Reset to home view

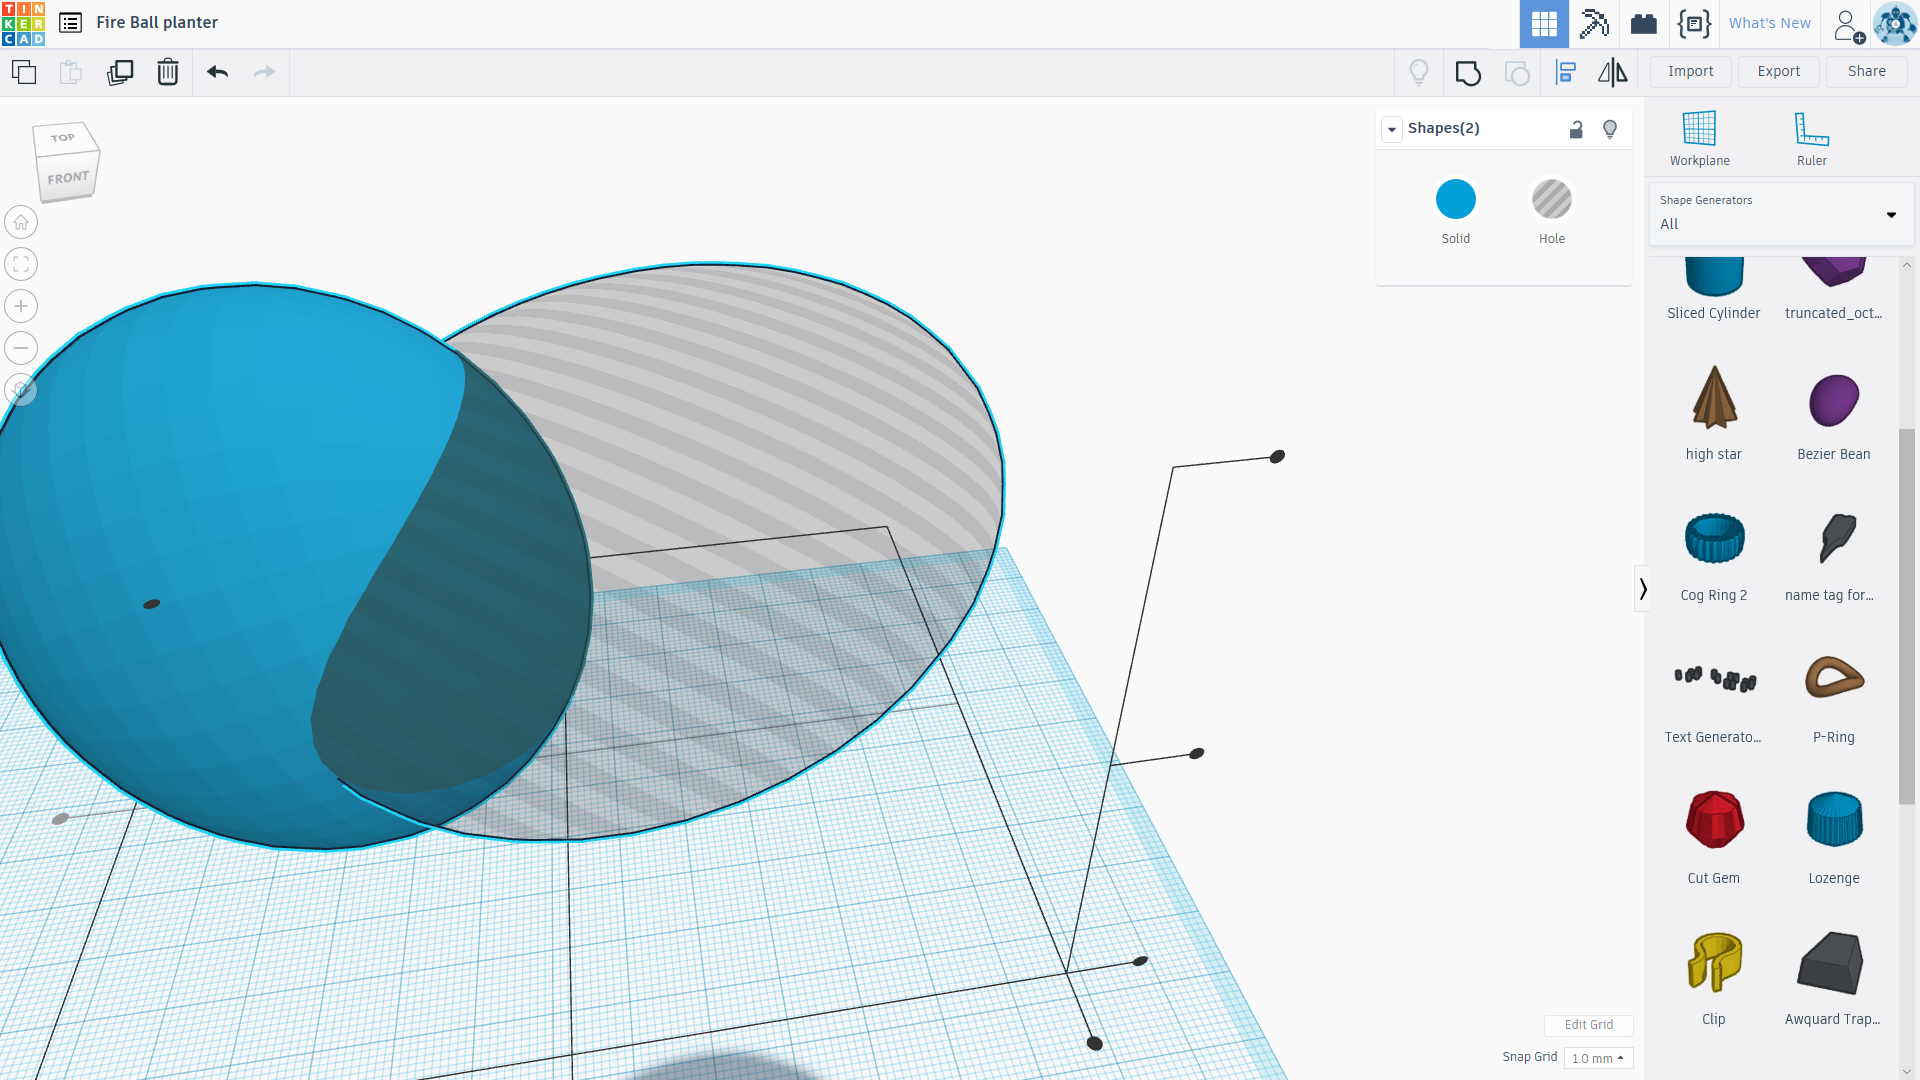point(21,222)
